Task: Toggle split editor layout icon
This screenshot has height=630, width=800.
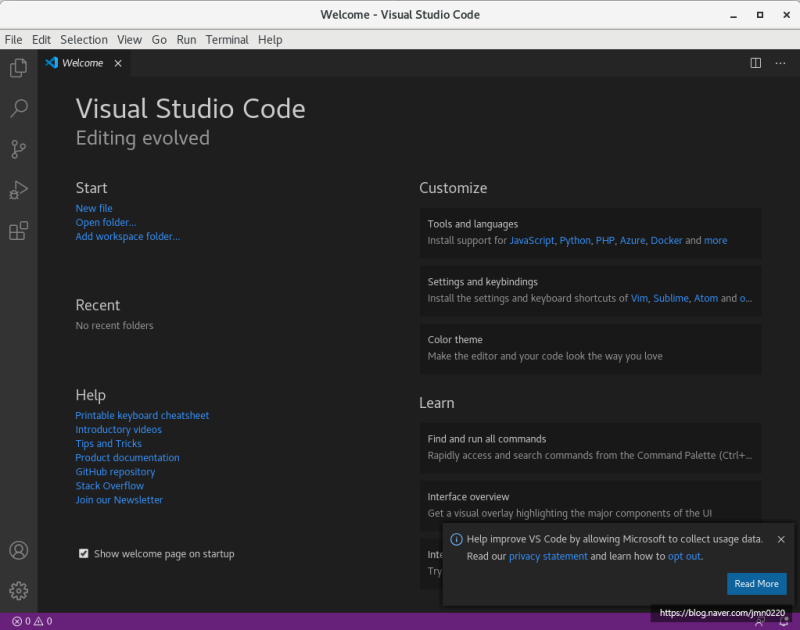Action: (x=754, y=62)
